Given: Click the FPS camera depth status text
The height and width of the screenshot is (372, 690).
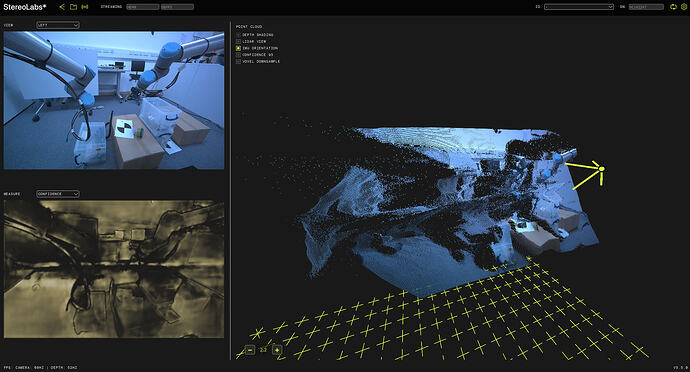Looking at the screenshot, I should coord(40,367).
